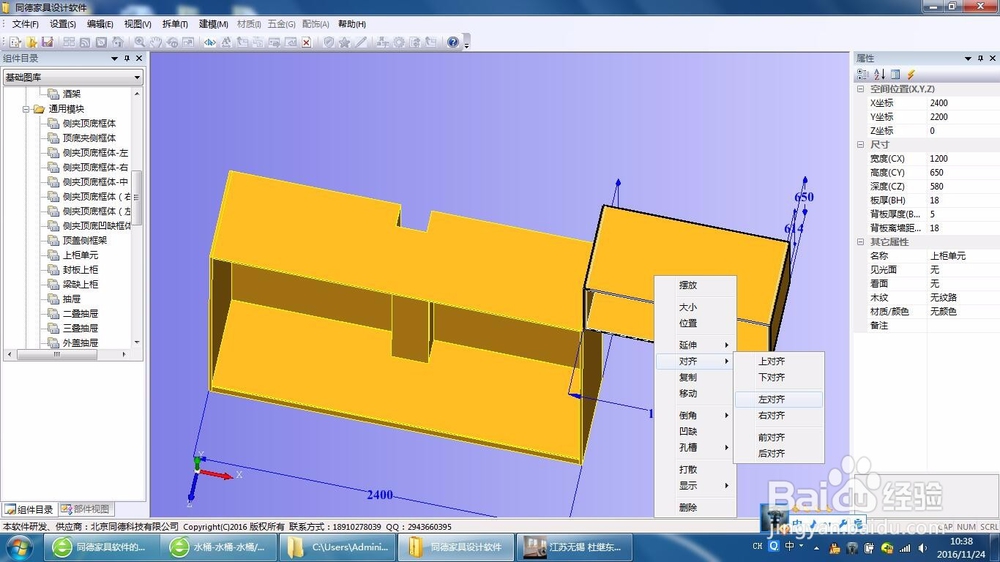Click the 板厚(BH) value field 18
The height and width of the screenshot is (562, 1000).
[x=962, y=200]
